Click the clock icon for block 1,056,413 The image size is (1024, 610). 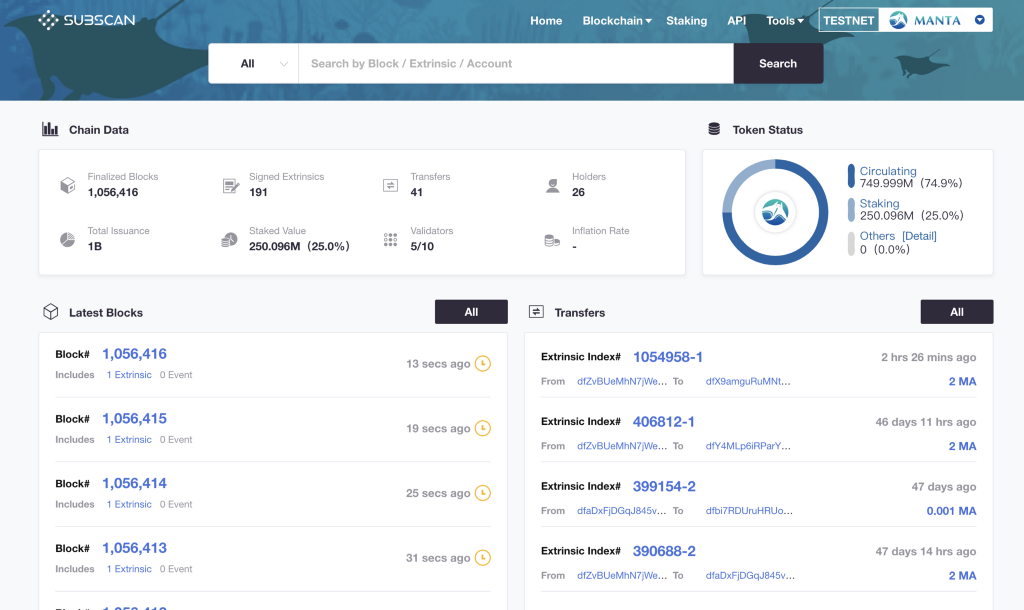coord(483,557)
